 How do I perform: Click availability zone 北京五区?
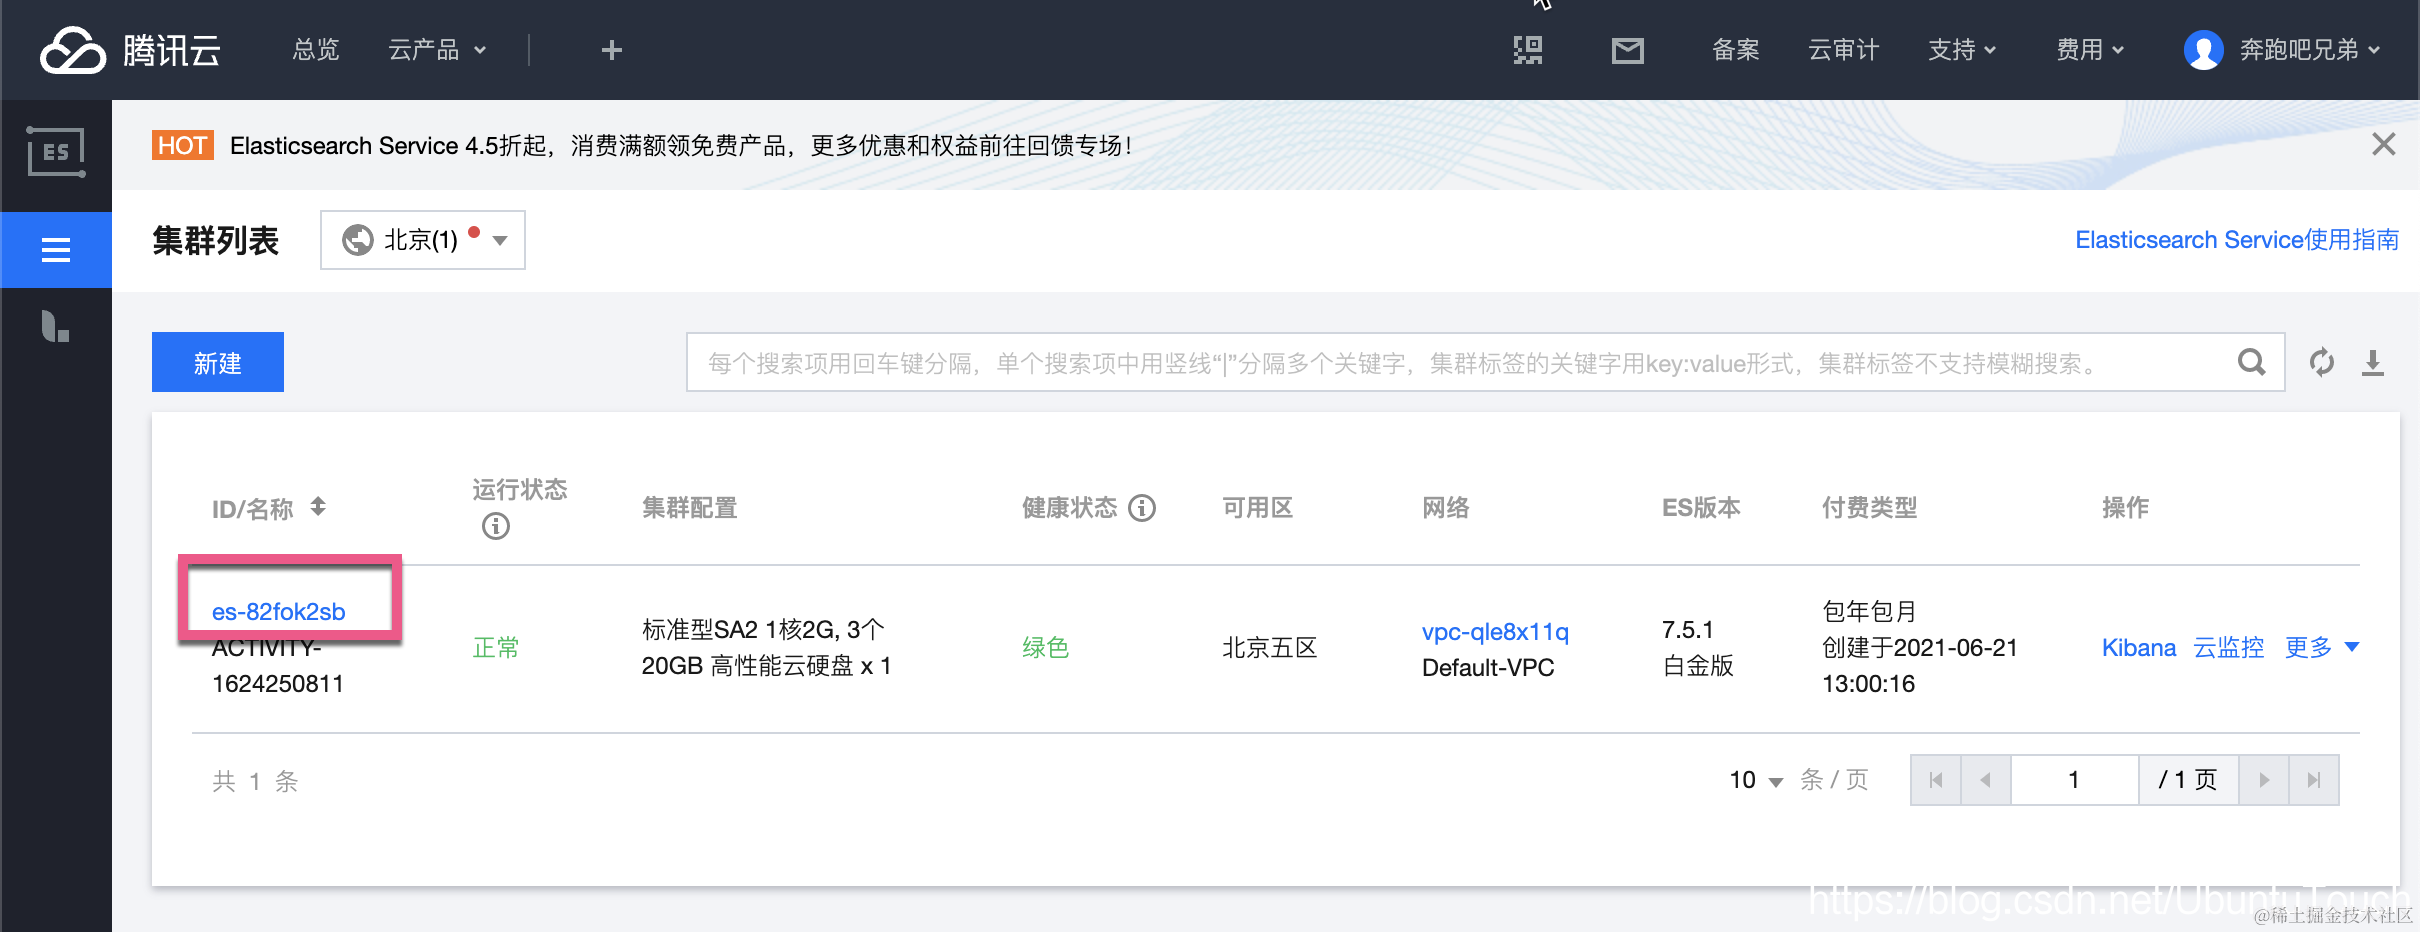[x=1270, y=647]
